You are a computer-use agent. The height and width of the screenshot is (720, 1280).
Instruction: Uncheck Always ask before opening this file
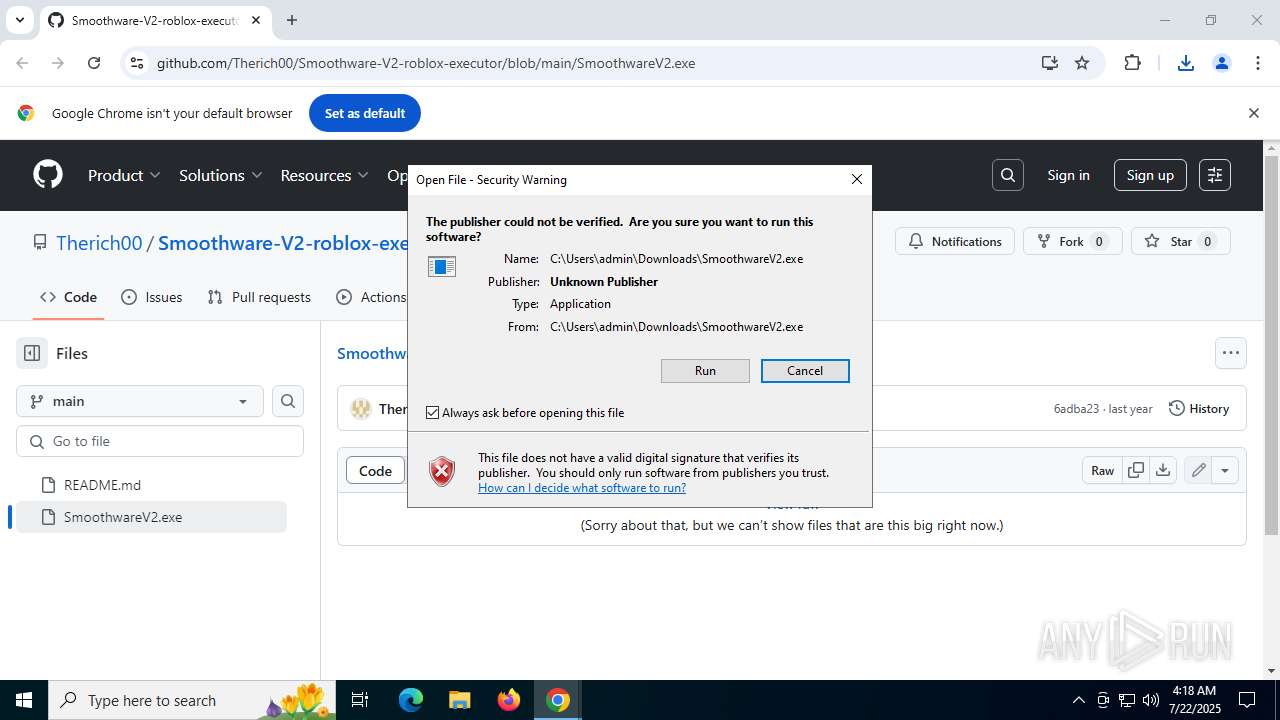(x=432, y=413)
